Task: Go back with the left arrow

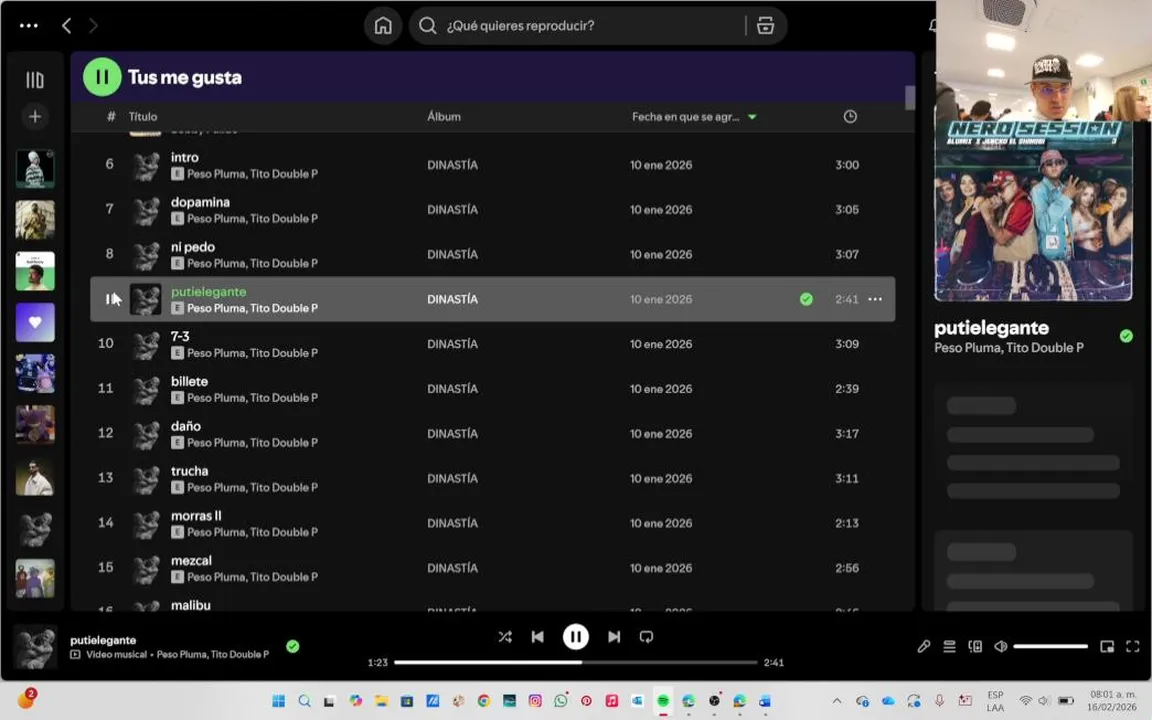Action: 67,26
